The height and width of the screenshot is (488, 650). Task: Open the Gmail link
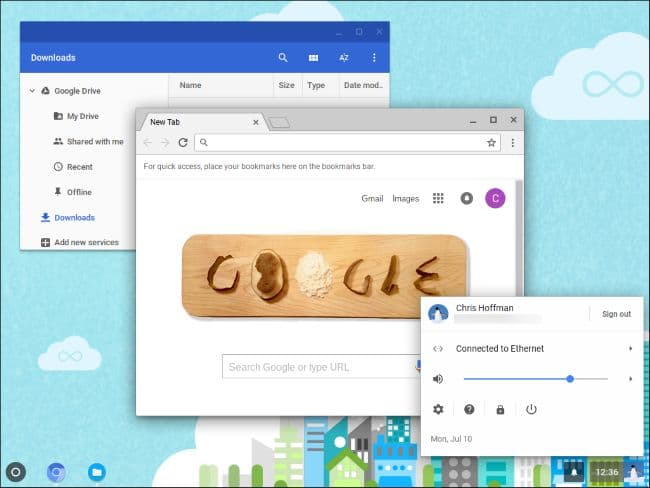(372, 198)
